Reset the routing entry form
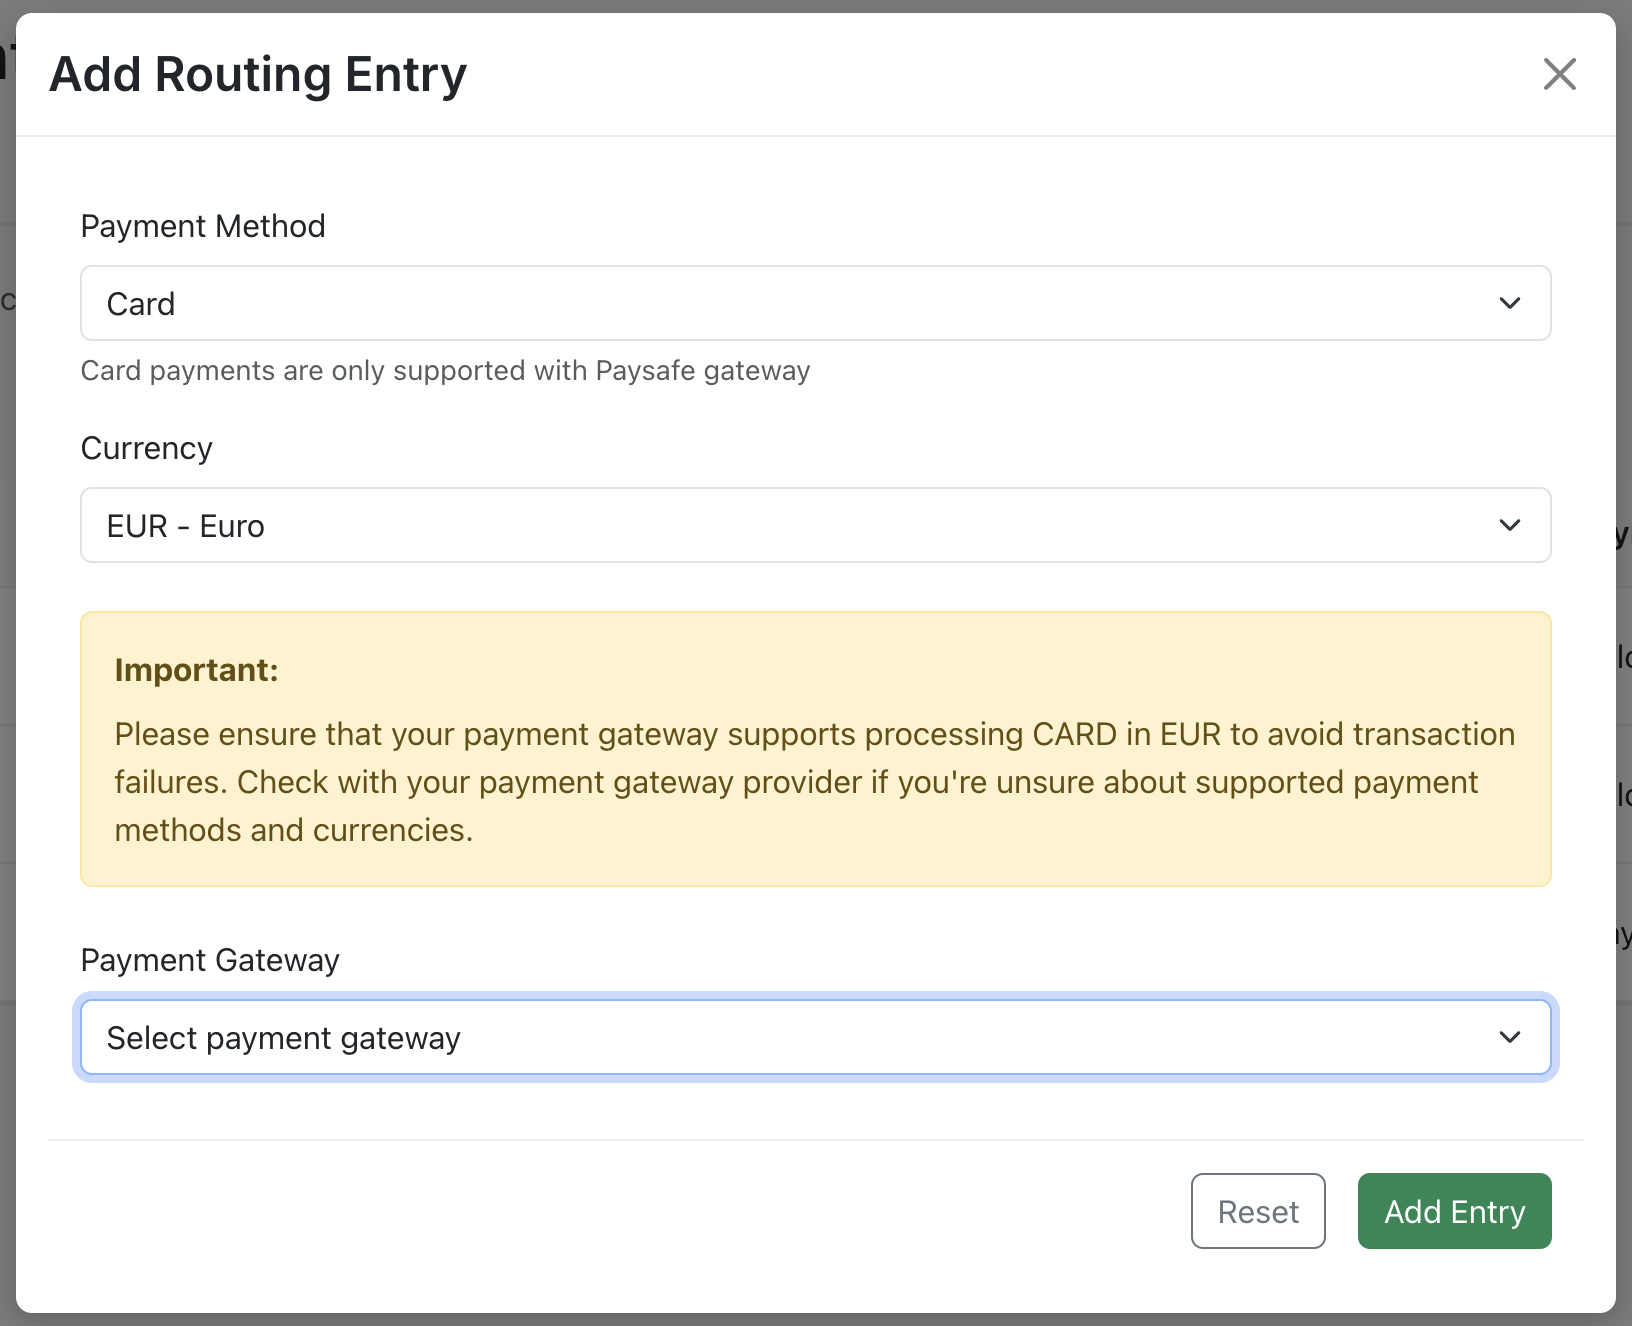1632x1326 pixels. pyautogui.click(x=1258, y=1211)
